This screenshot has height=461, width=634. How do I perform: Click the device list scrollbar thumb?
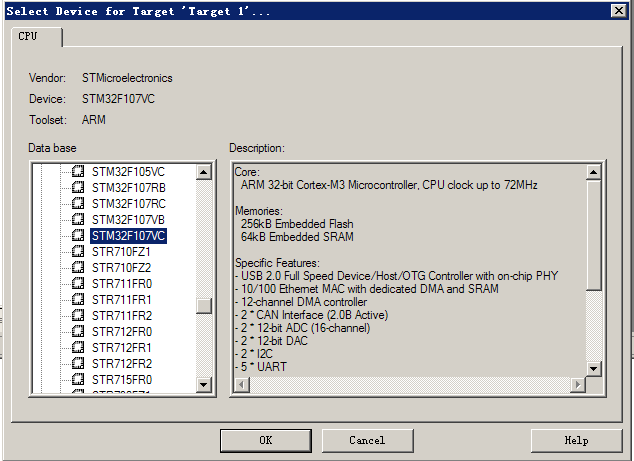[204, 306]
